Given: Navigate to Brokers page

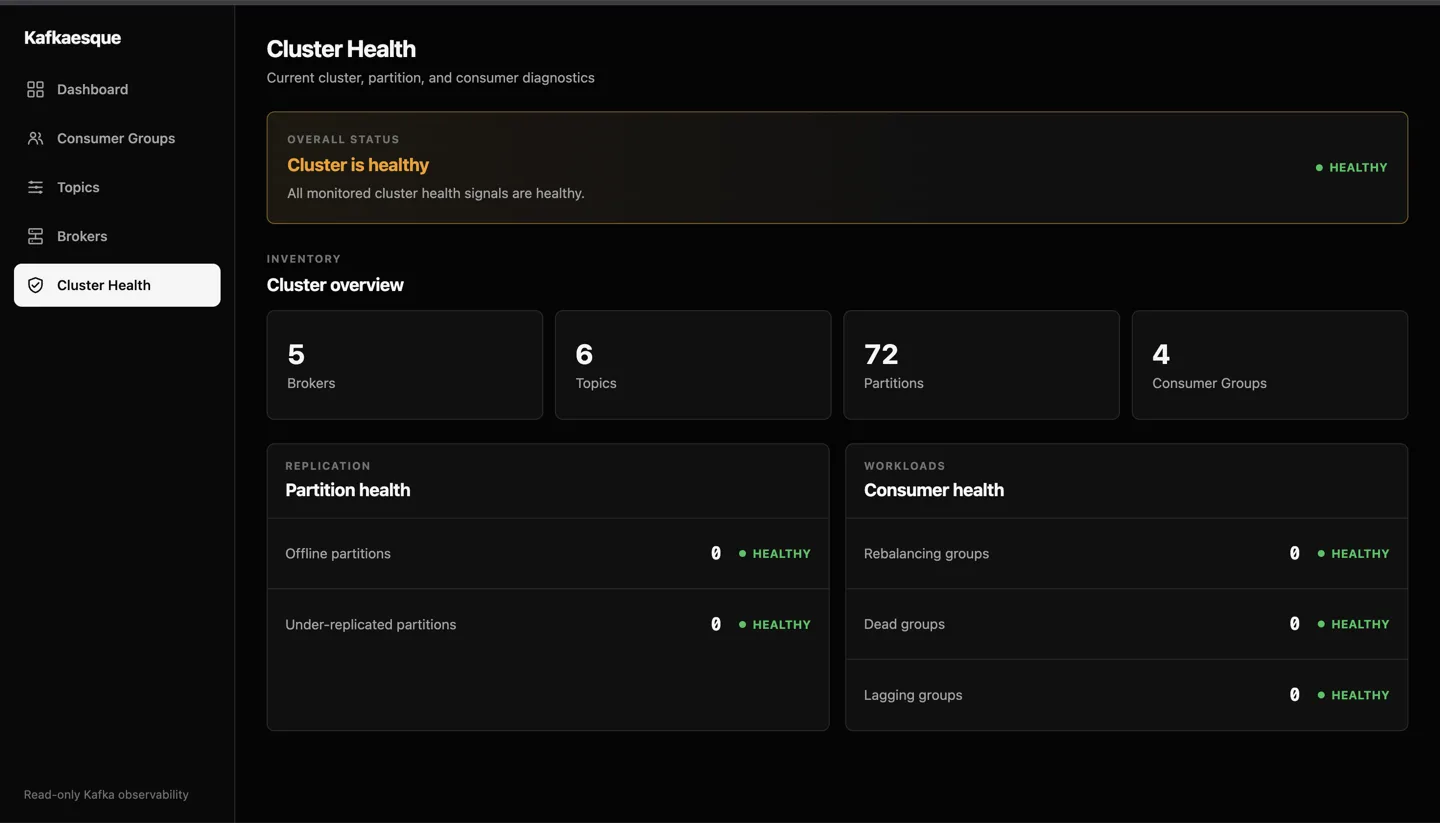Looking at the screenshot, I should click(x=117, y=236).
